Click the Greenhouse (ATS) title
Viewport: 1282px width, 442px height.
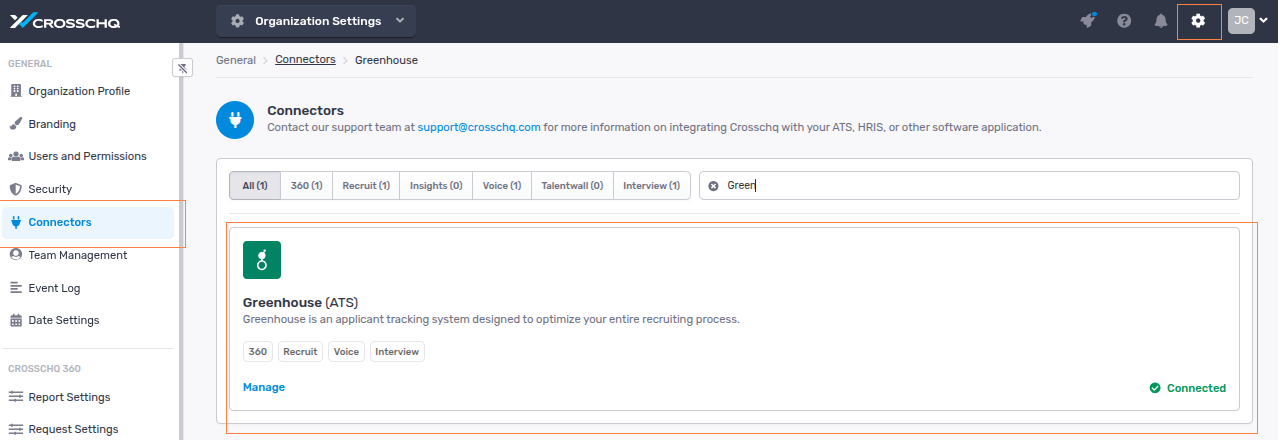[x=300, y=302]
